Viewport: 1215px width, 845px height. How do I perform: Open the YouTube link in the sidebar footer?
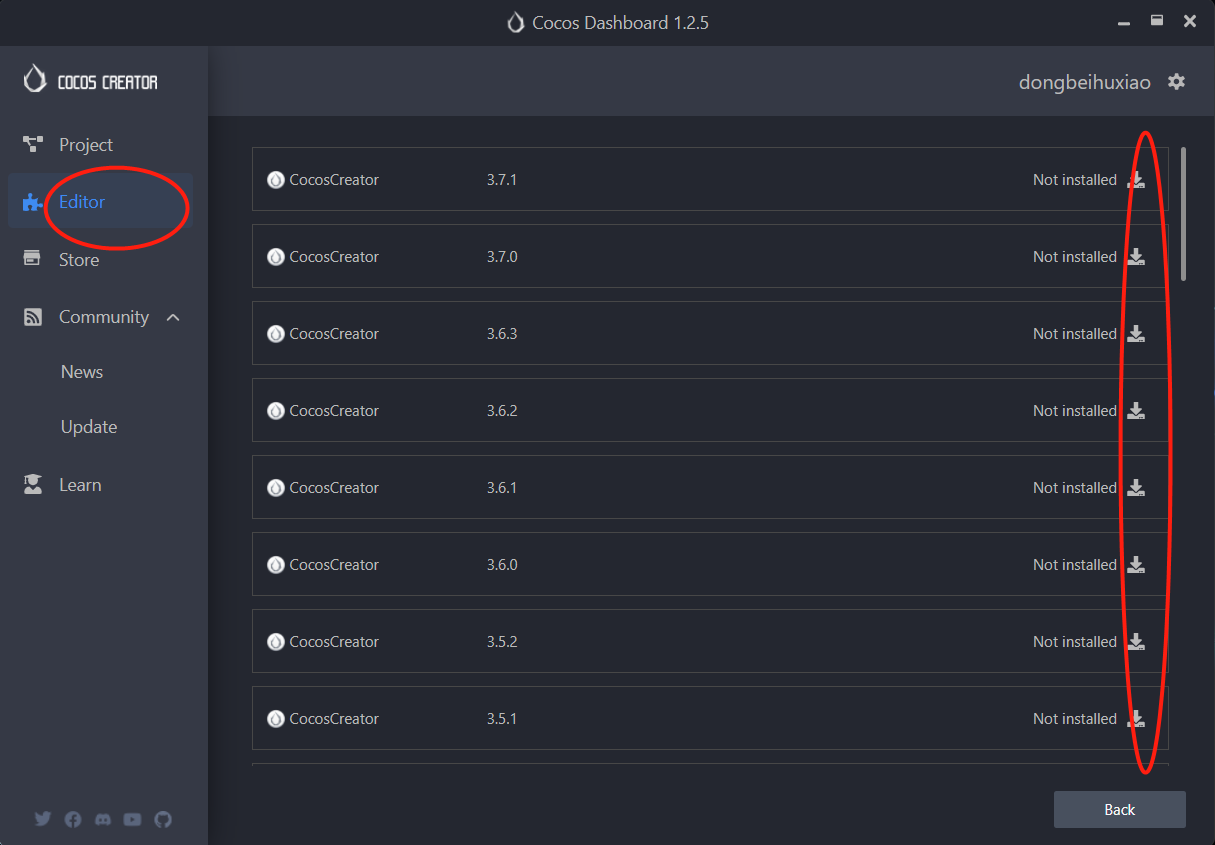pyautogui.click(x=132, y=819)
